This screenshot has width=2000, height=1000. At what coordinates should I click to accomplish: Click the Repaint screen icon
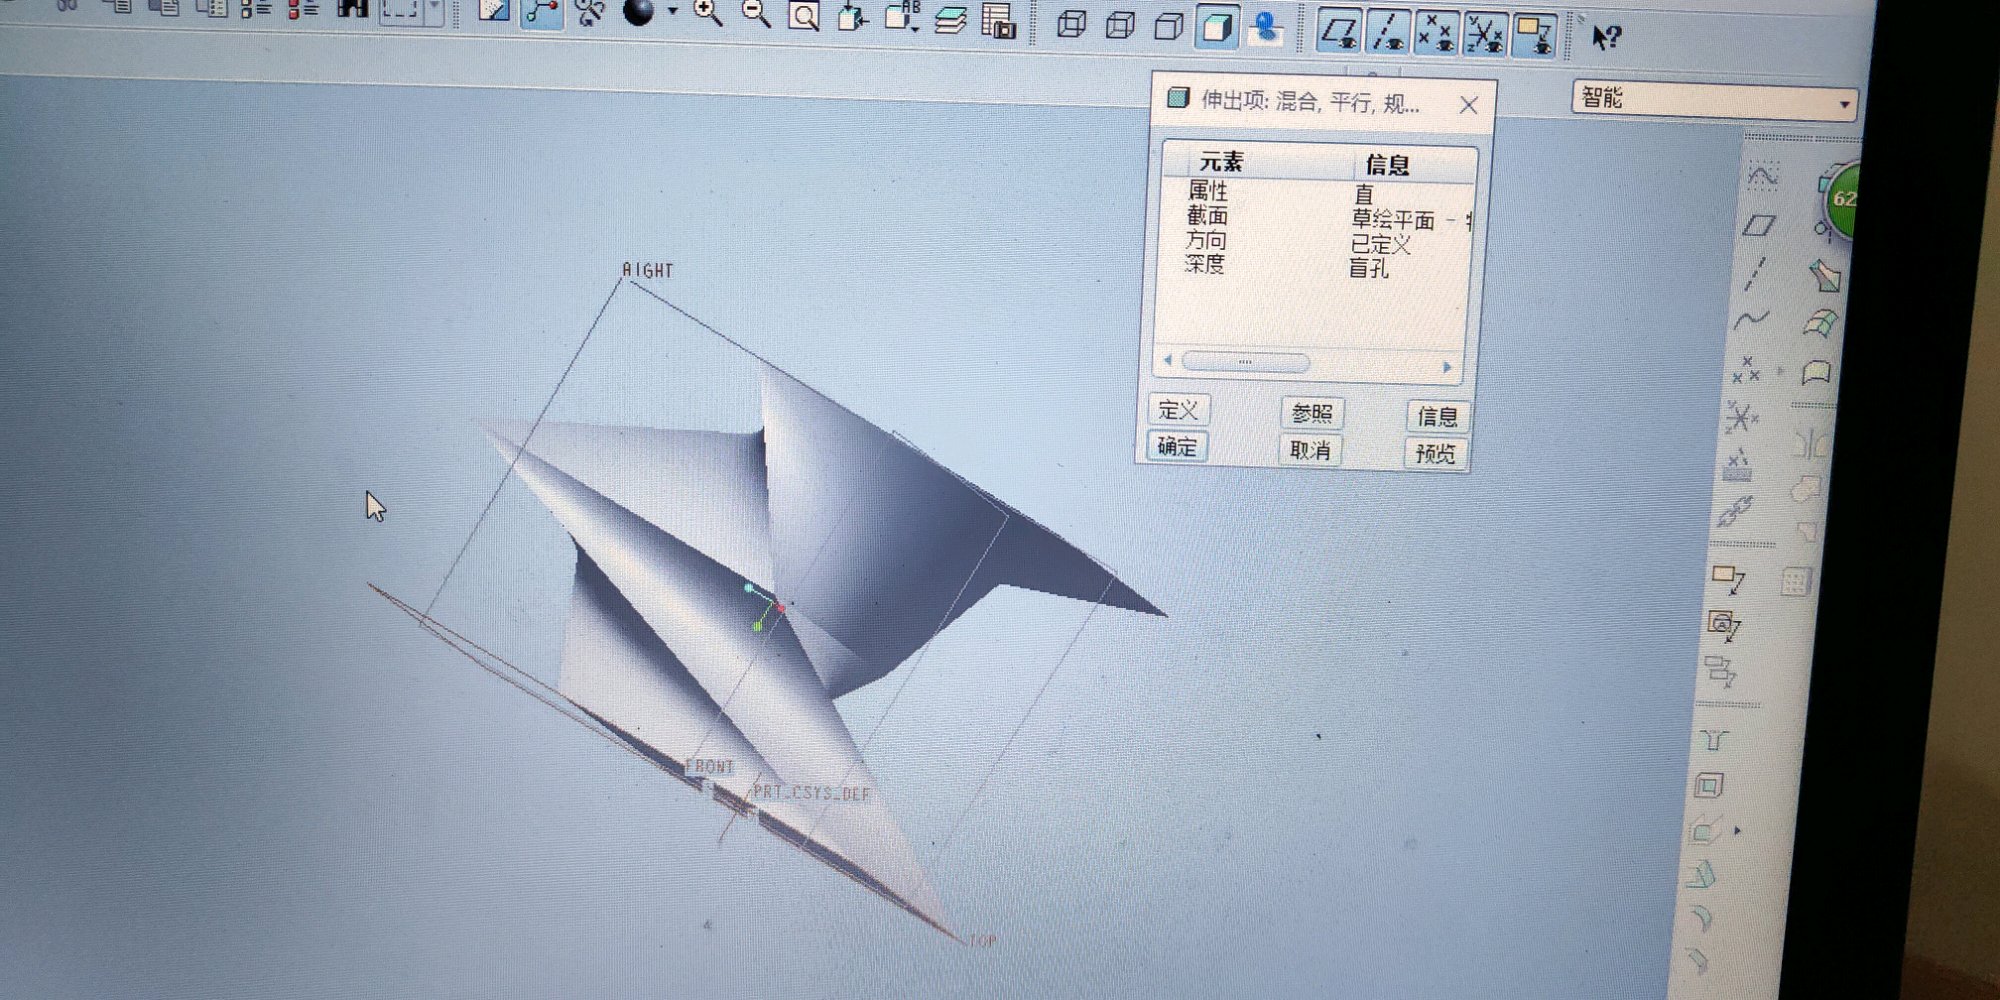pyautogui.click(x=492, y=11)
